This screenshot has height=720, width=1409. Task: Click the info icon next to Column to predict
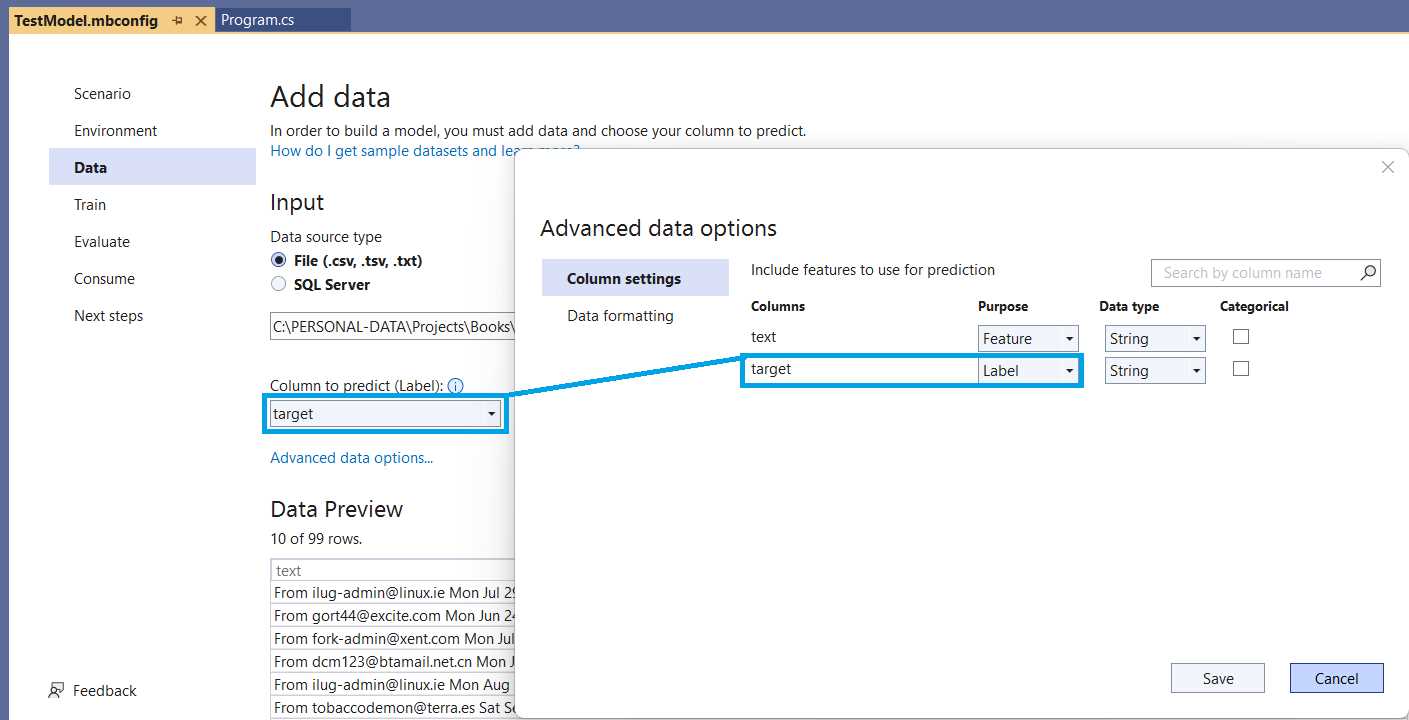pos(457,385)
